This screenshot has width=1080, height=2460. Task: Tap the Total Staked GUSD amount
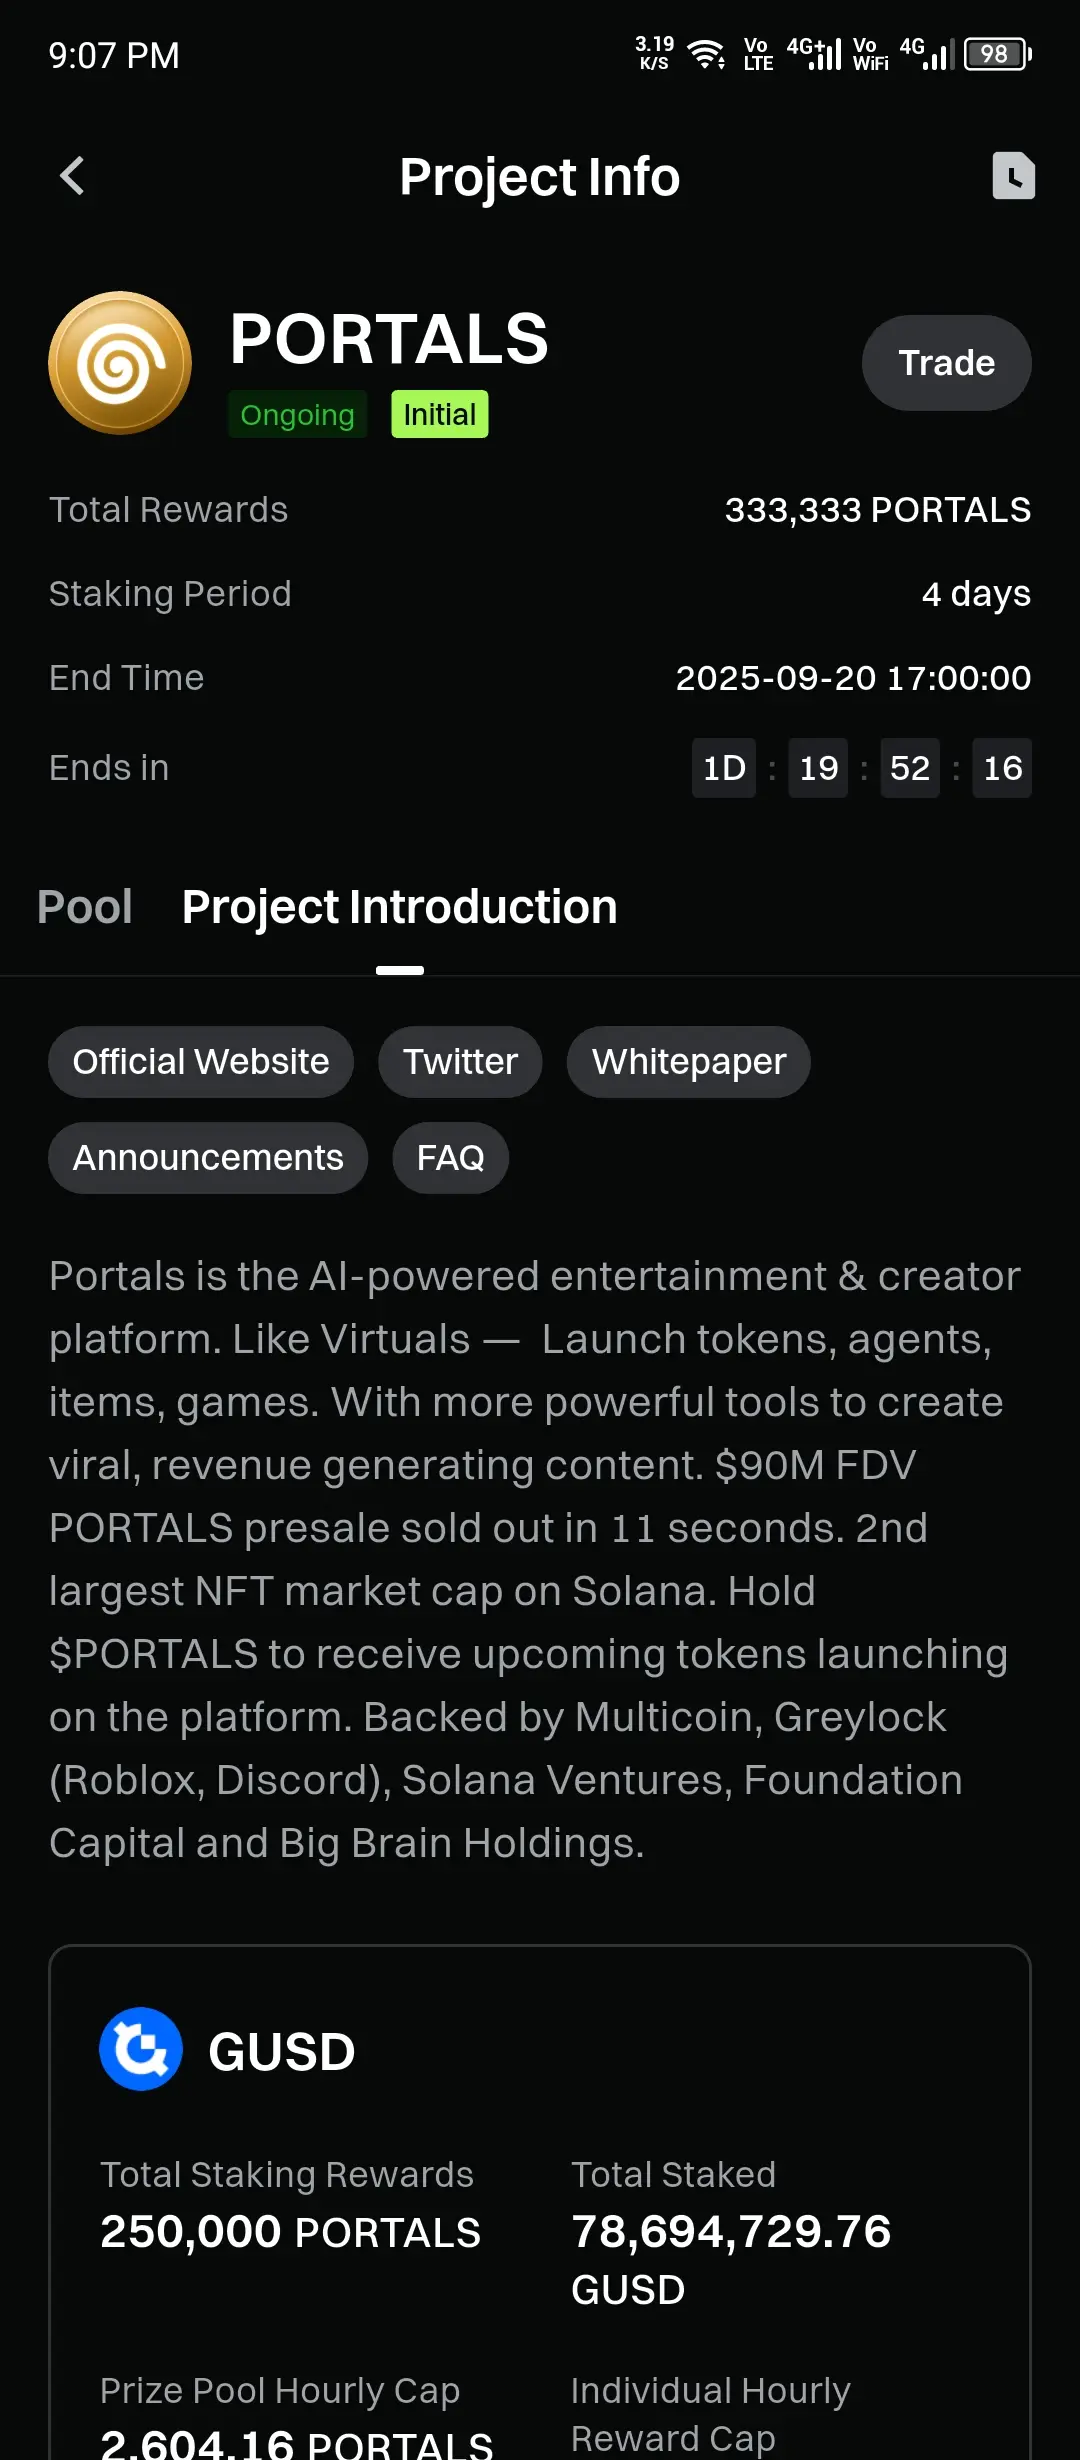tap(731, 2259)
